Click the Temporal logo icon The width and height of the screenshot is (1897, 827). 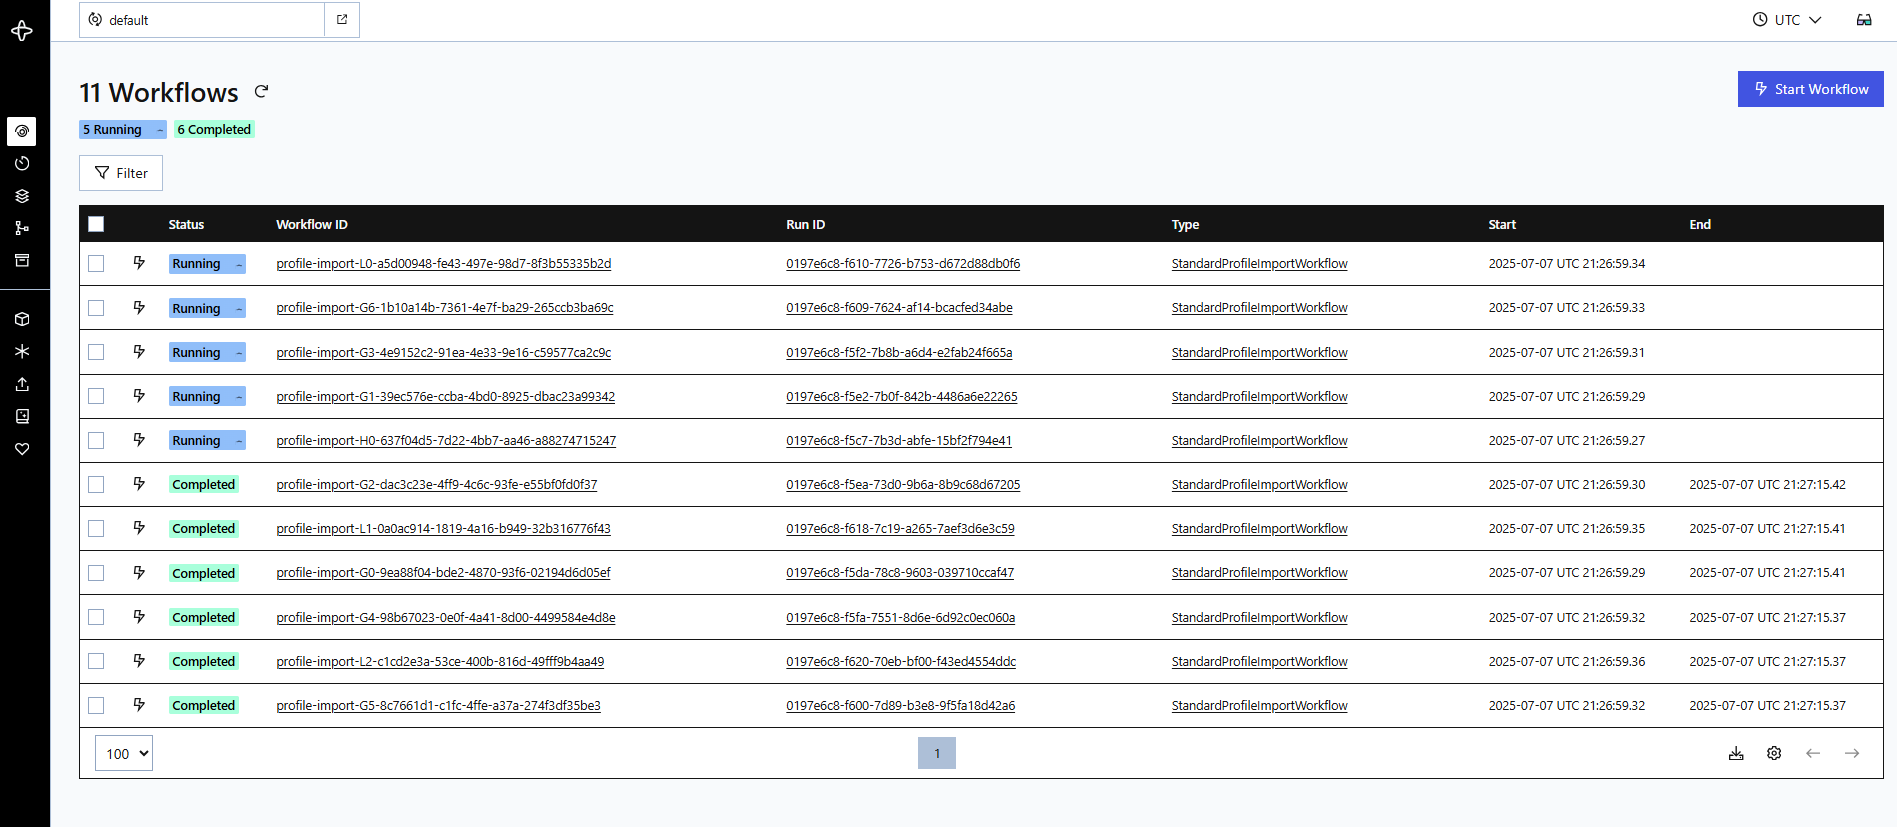(22, 31)
